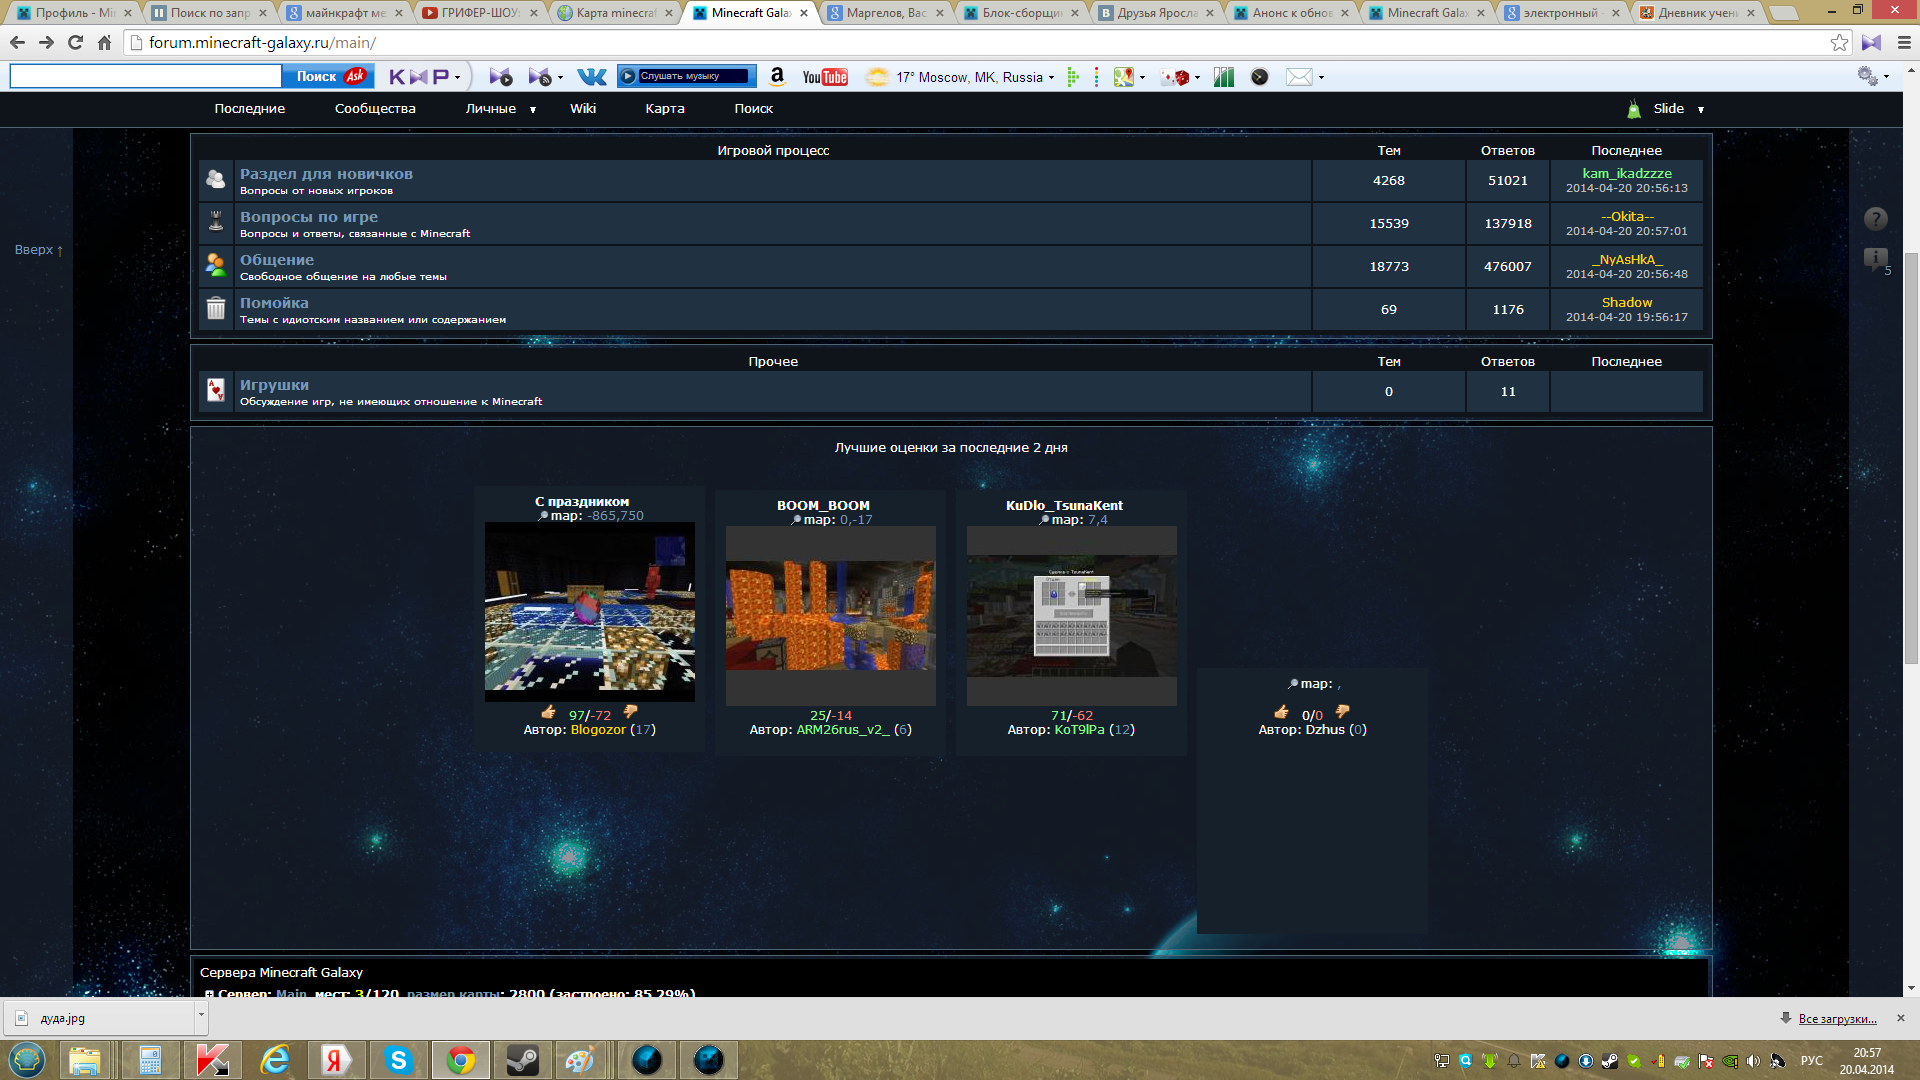This screenshot has height=1080, width=1920.
Task: Click thumbs up on Blogozor's screenshot
Action: (x=548, y=713)
